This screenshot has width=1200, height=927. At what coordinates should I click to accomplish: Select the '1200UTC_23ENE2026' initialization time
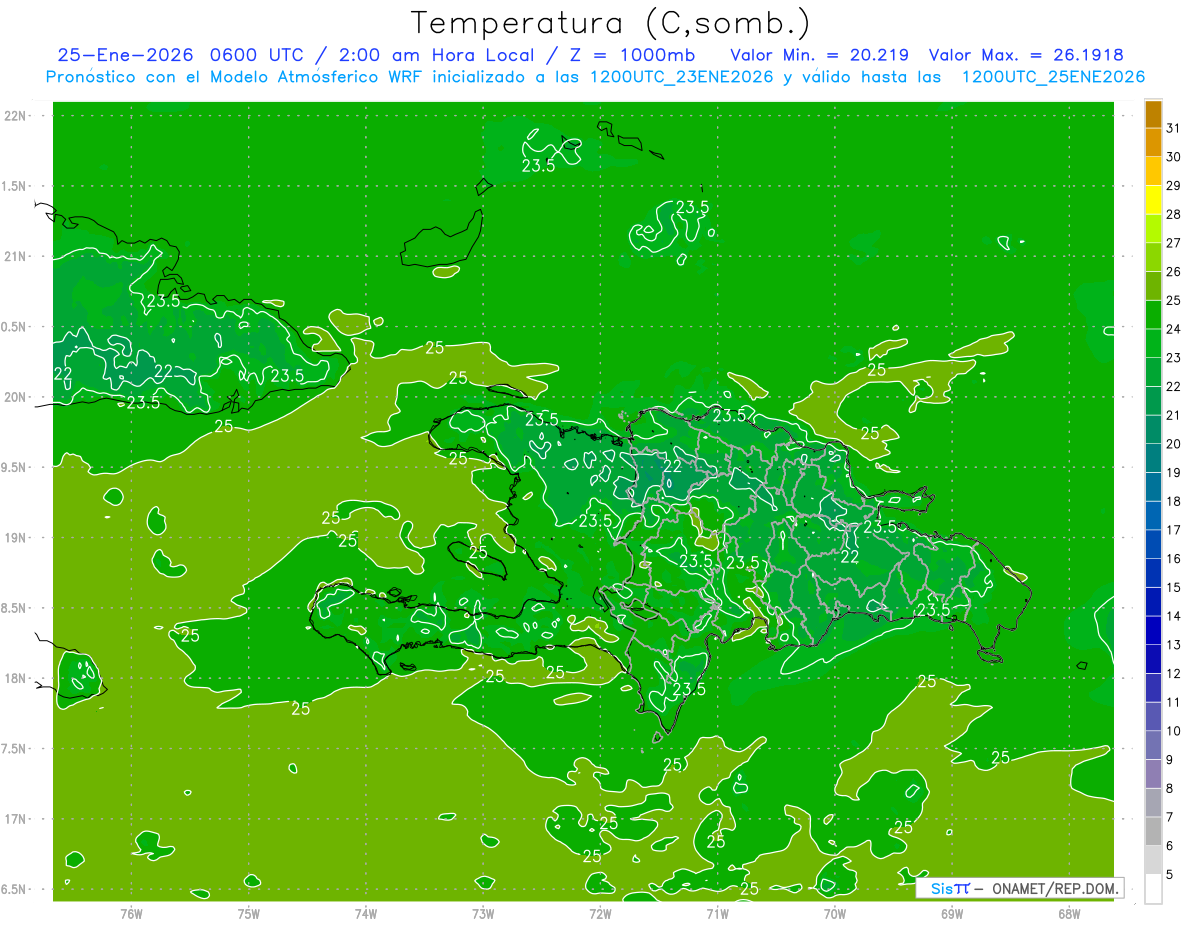681,77
